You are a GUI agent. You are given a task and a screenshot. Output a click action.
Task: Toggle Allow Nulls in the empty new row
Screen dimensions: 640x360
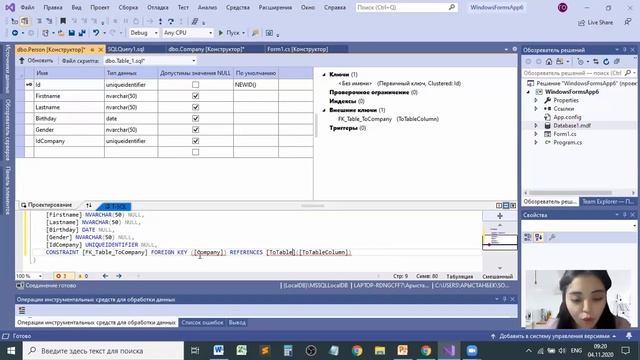(x=196, y=152)
